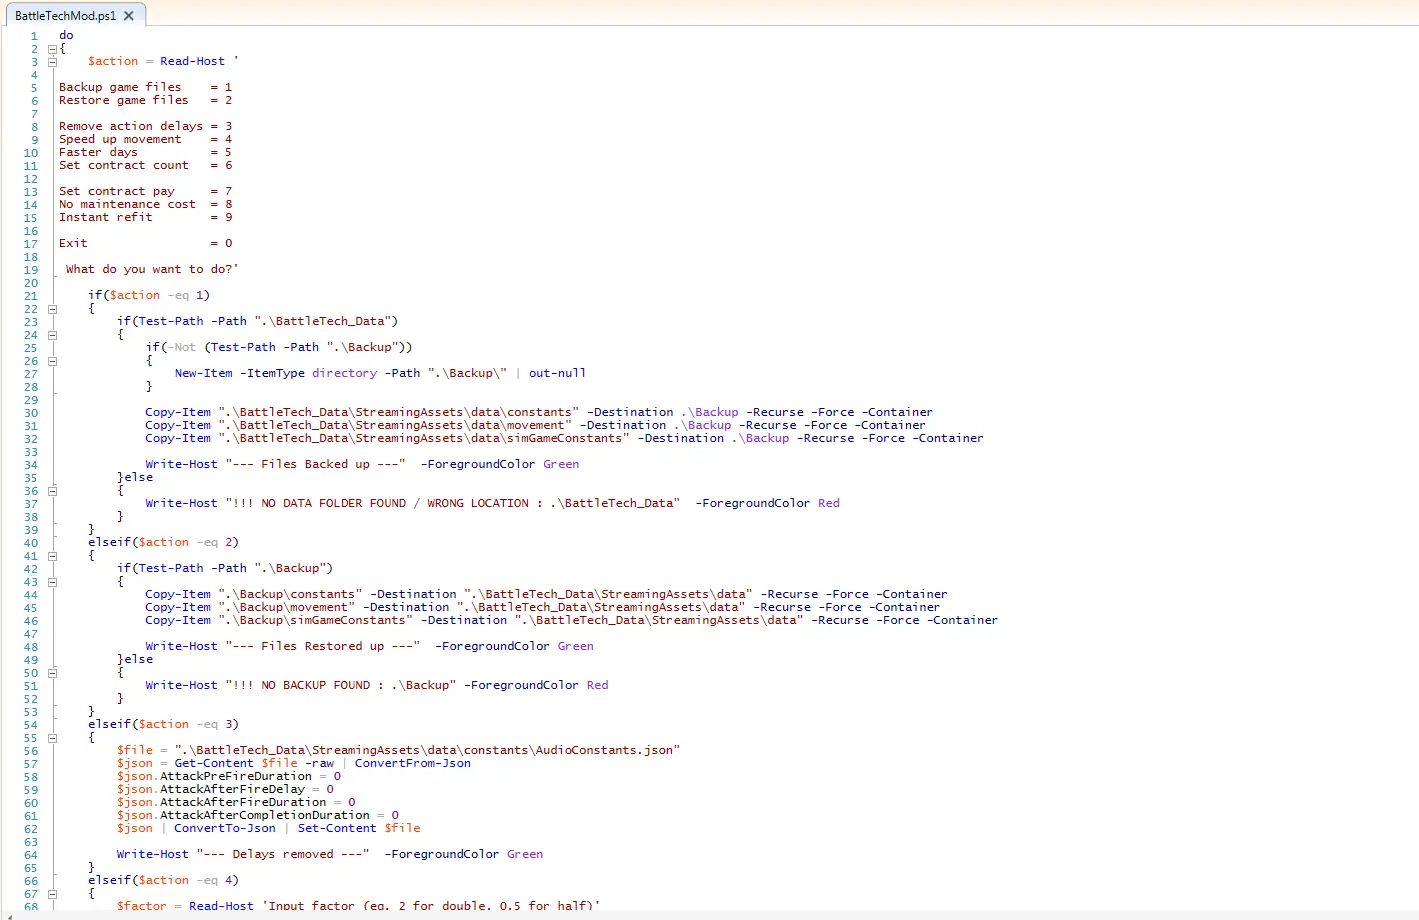Click line number 56 in the margin
This screenshot has height=920, width=1419.
tap(31, 751)
